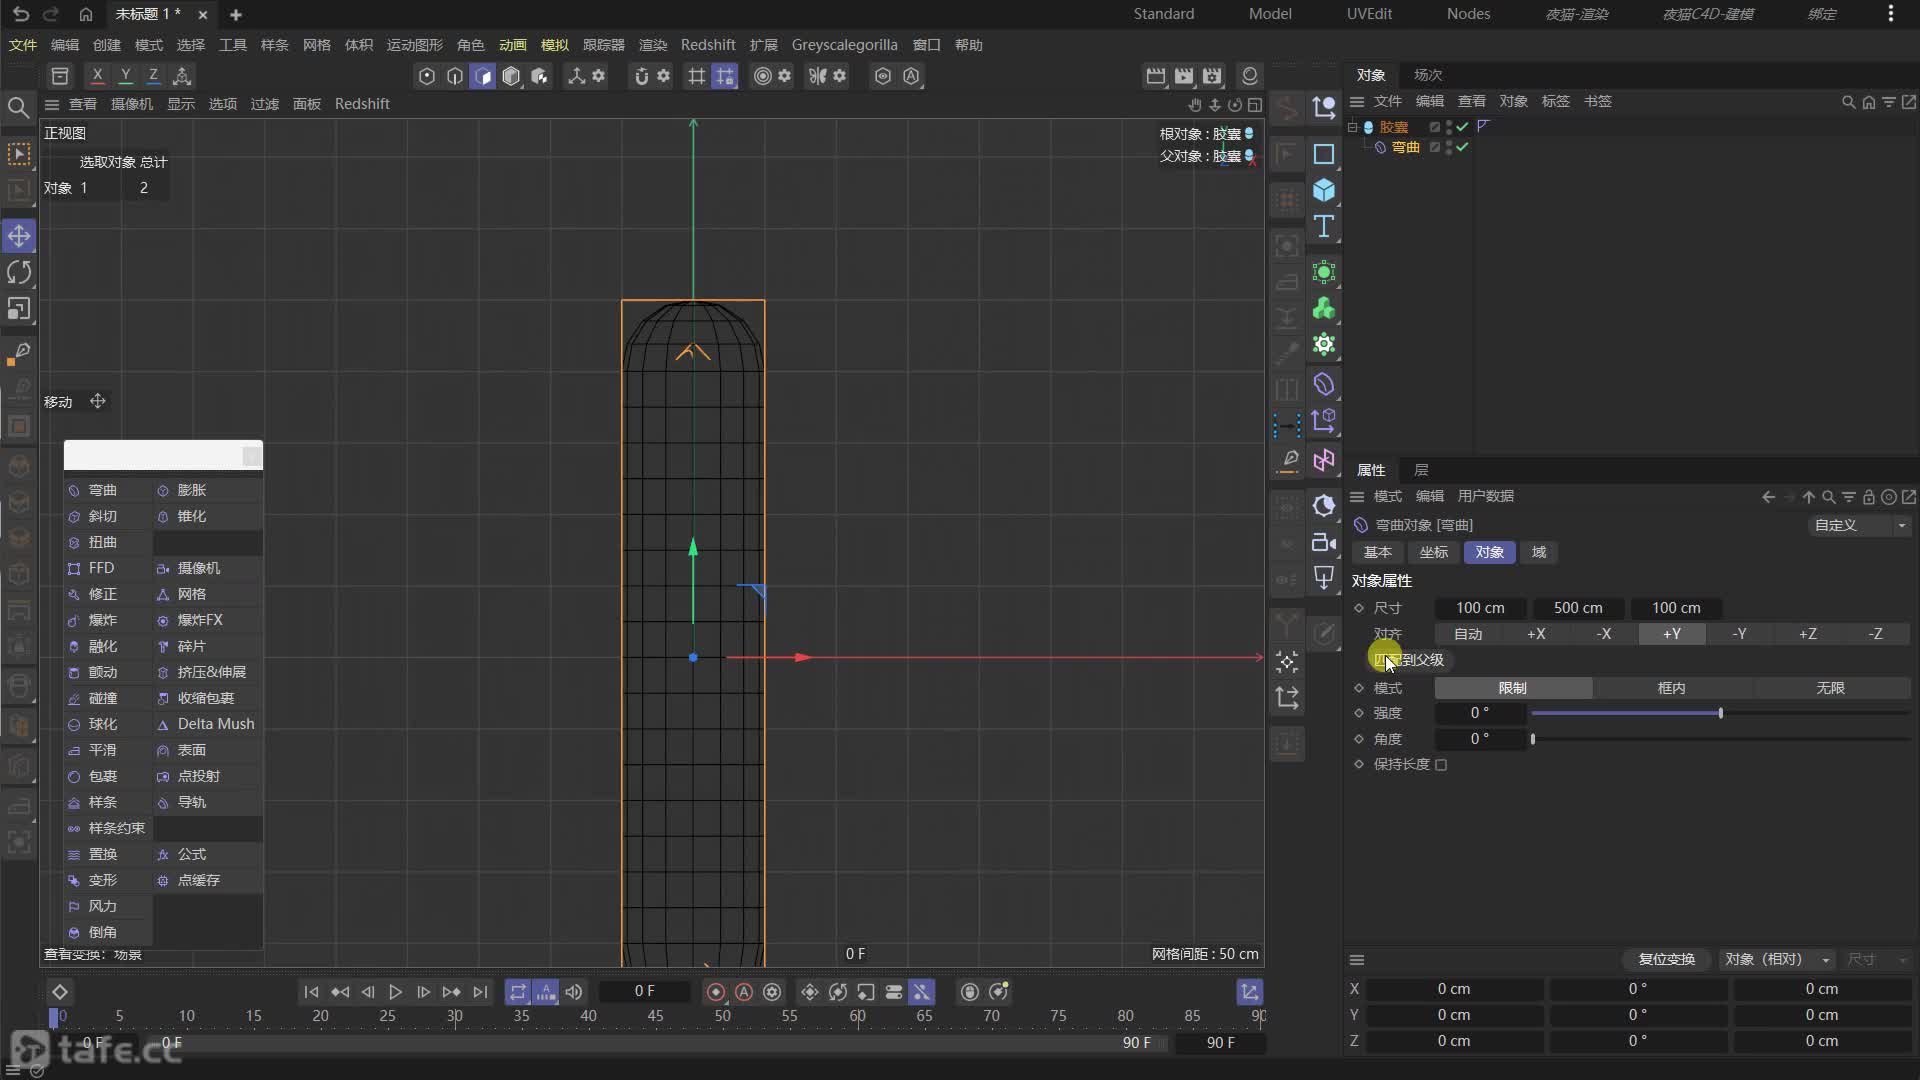Switch to the 坐标 attribute tab
This screenshot has width=1920, height=1080.
1434,552
